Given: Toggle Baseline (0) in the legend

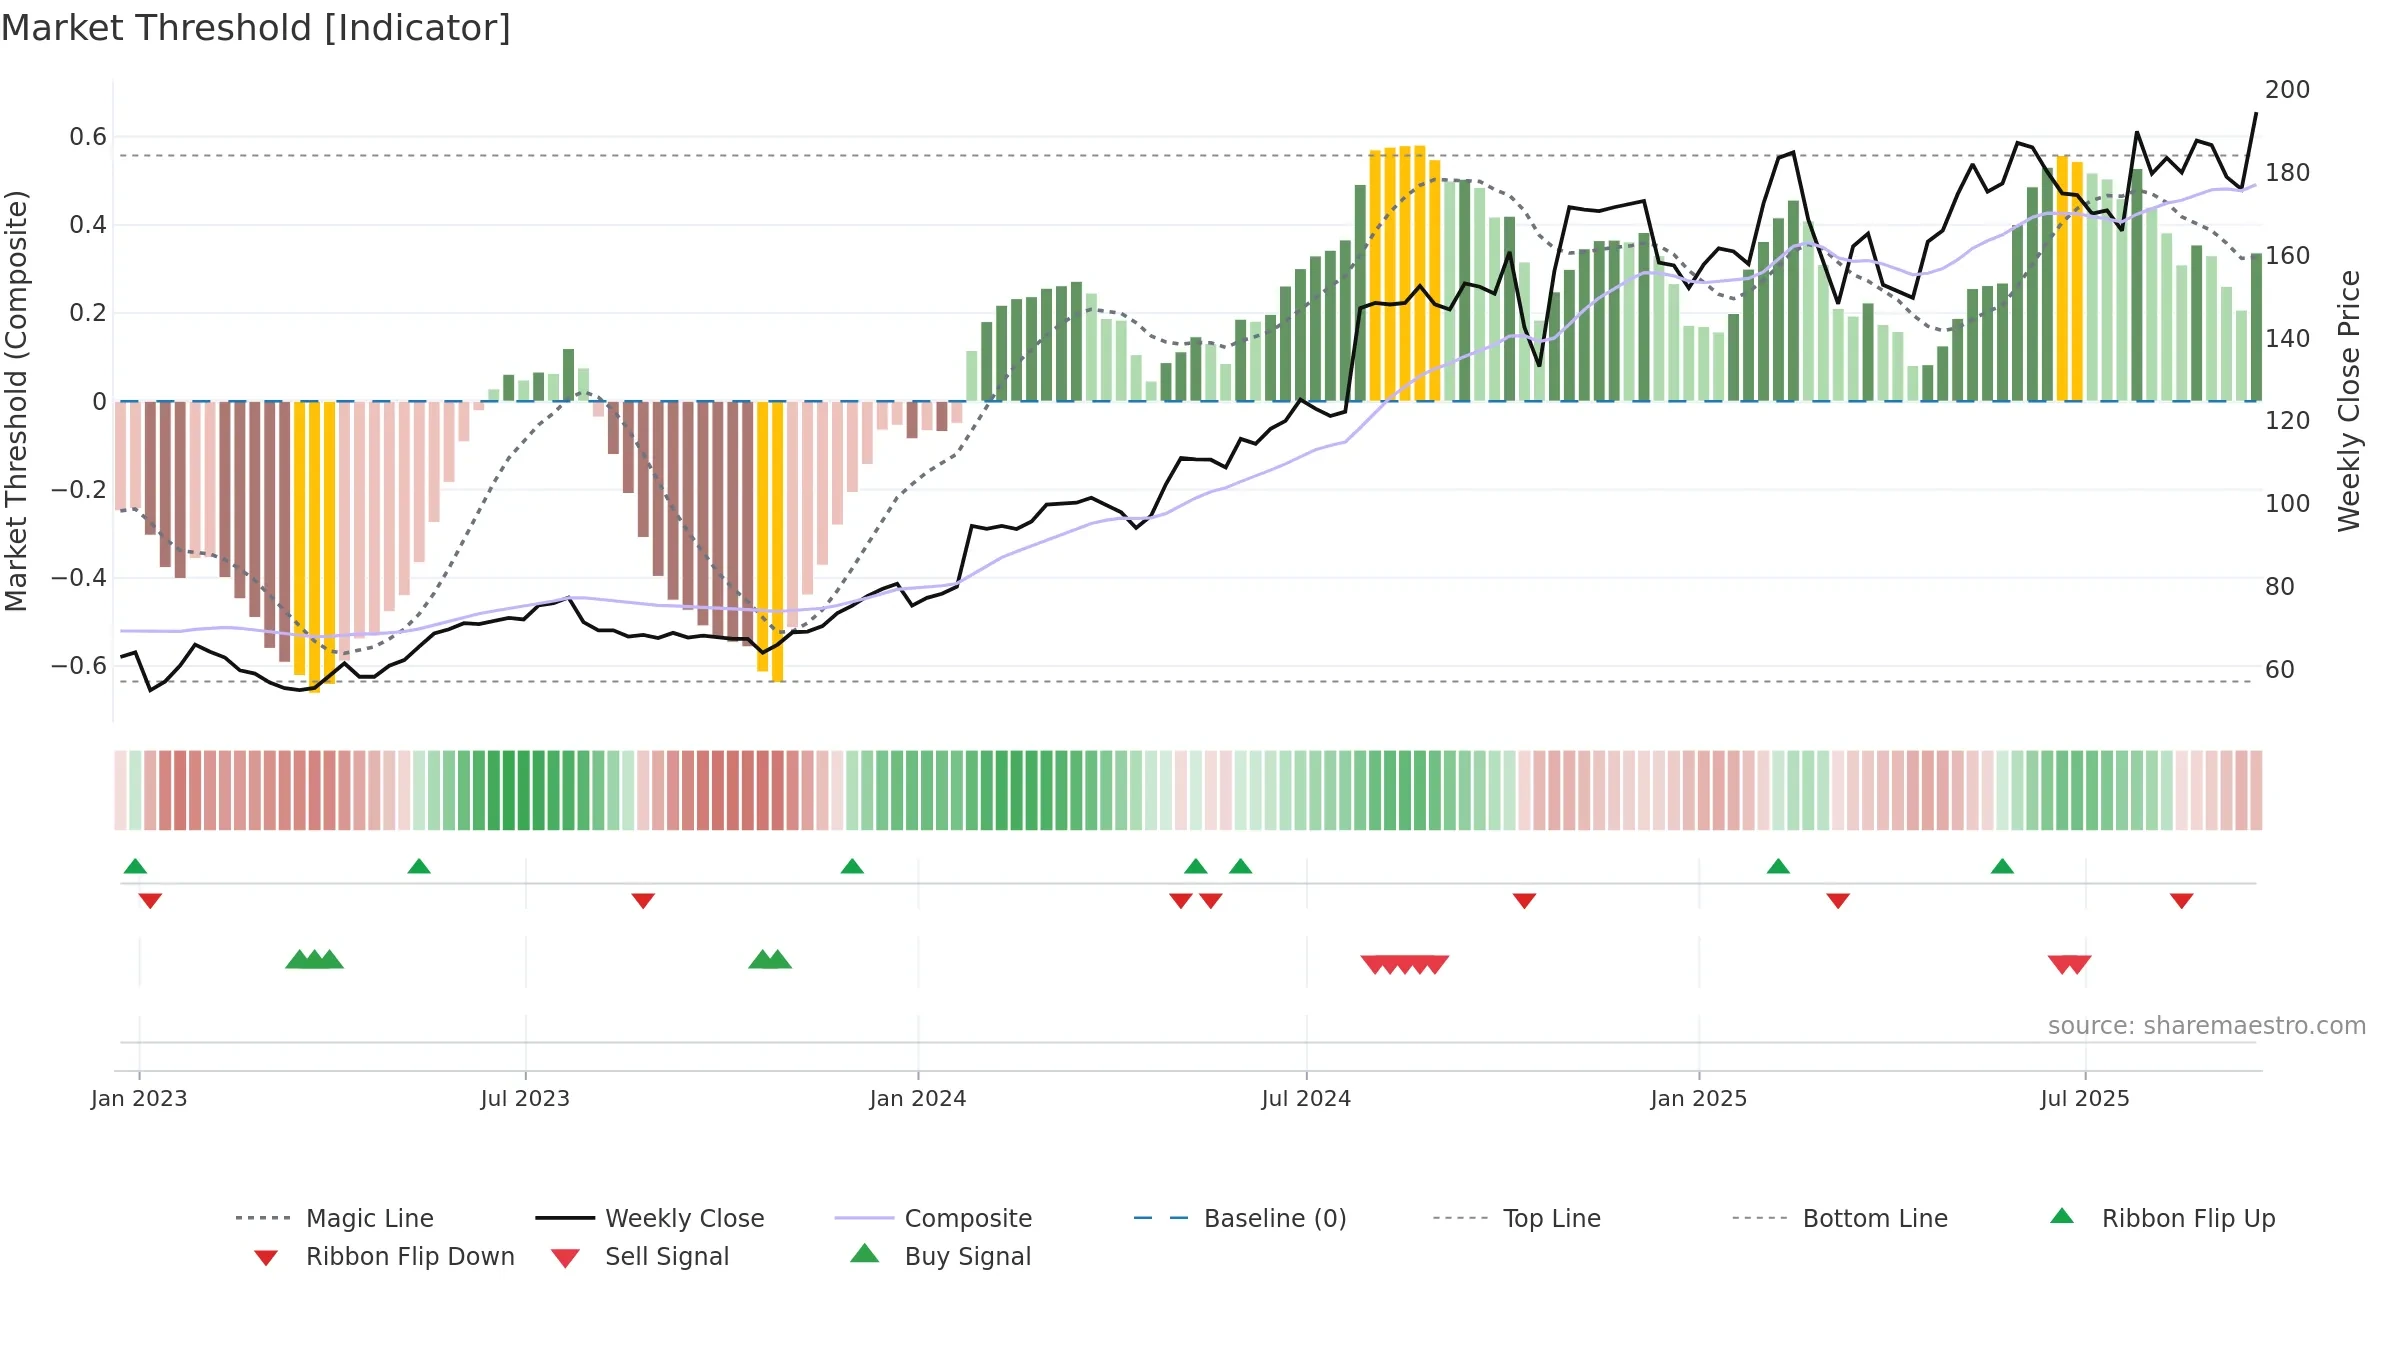Looking at the screenshot, I should pos(1240,1218).
